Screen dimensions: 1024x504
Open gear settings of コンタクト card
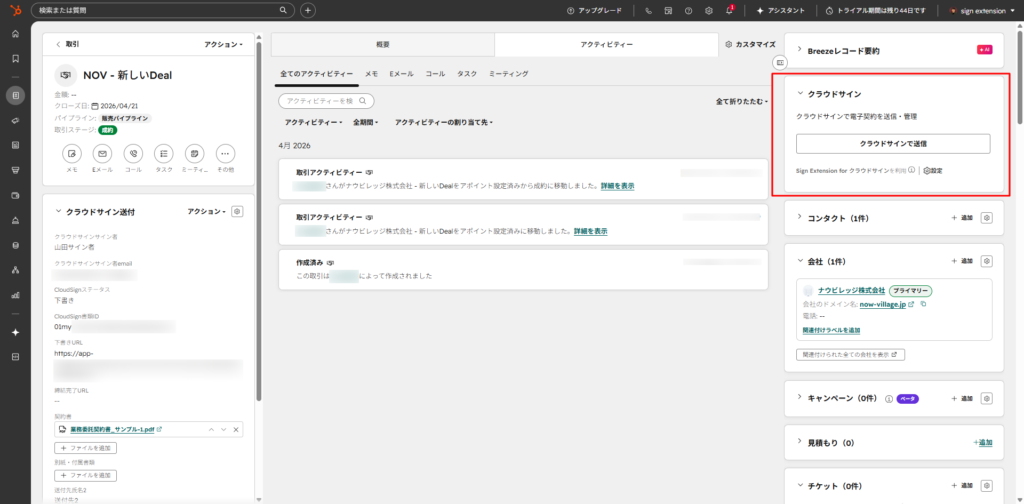[x=987, y=217]
